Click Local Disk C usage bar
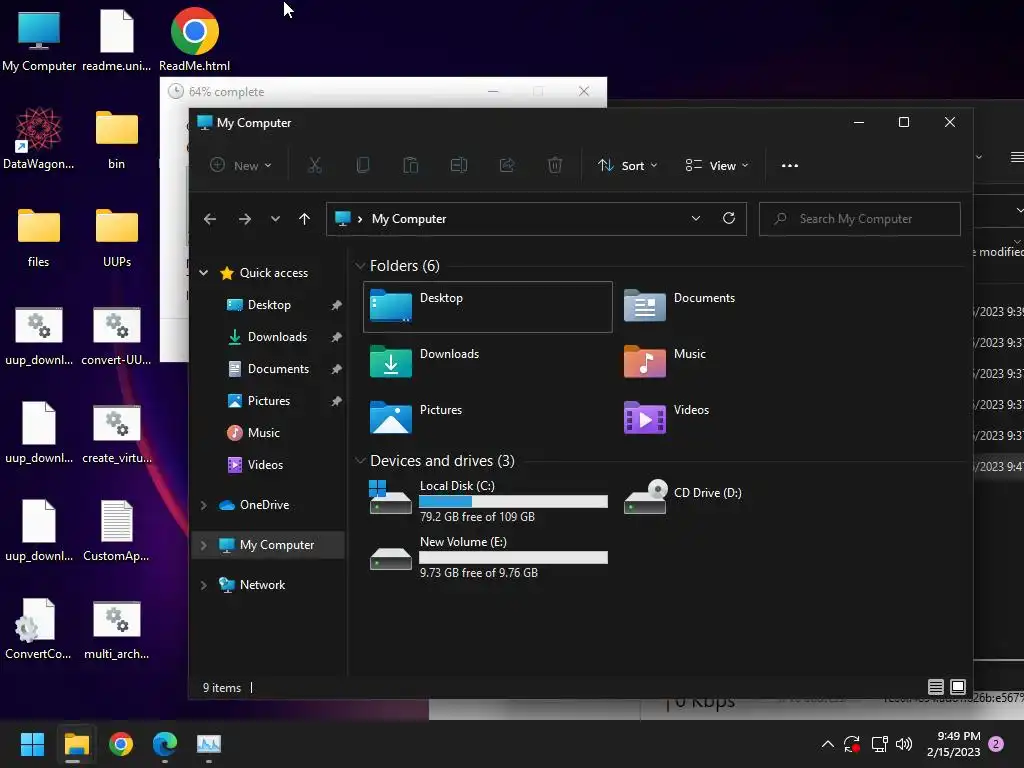The width and height of the screenshot is (1024, 768). pos(513,502)
